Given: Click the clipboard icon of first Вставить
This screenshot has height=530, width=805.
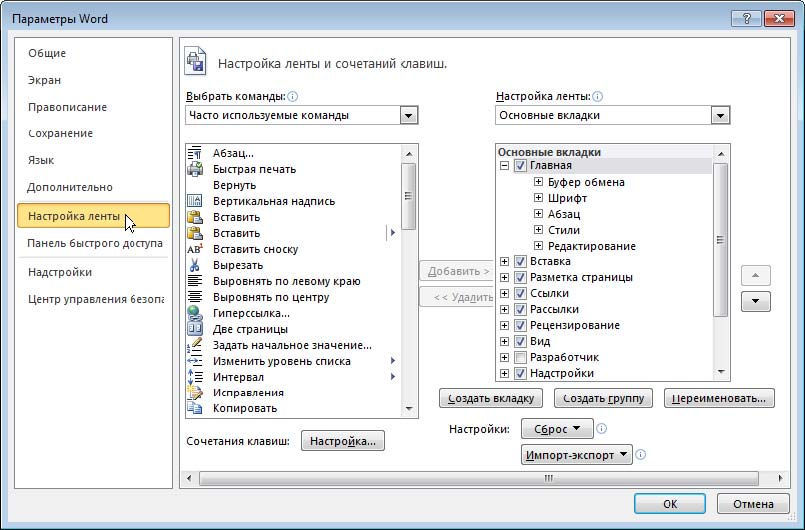Looking at the screenshot, I should pyautogui.click(x=195, y=217).
